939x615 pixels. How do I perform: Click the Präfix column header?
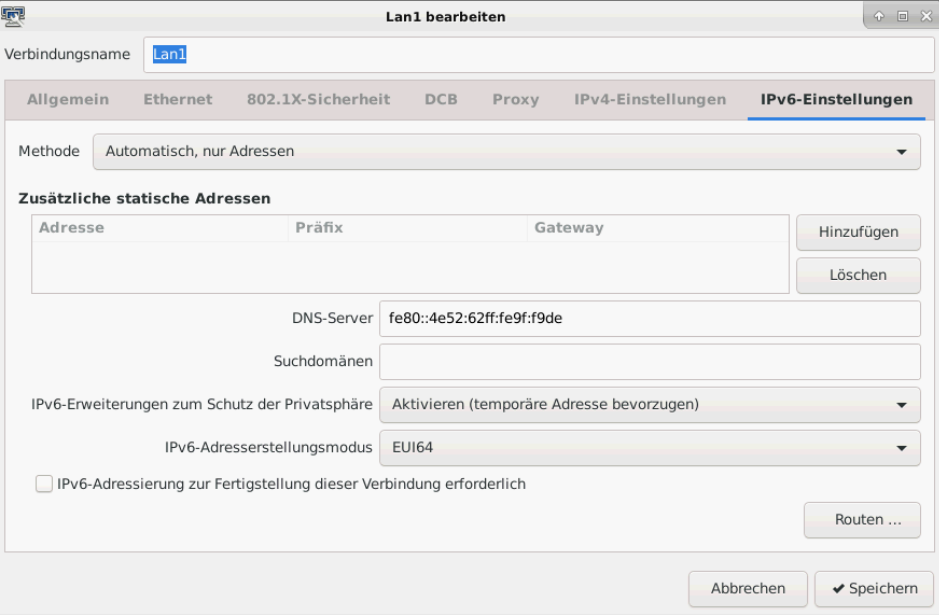408,228
